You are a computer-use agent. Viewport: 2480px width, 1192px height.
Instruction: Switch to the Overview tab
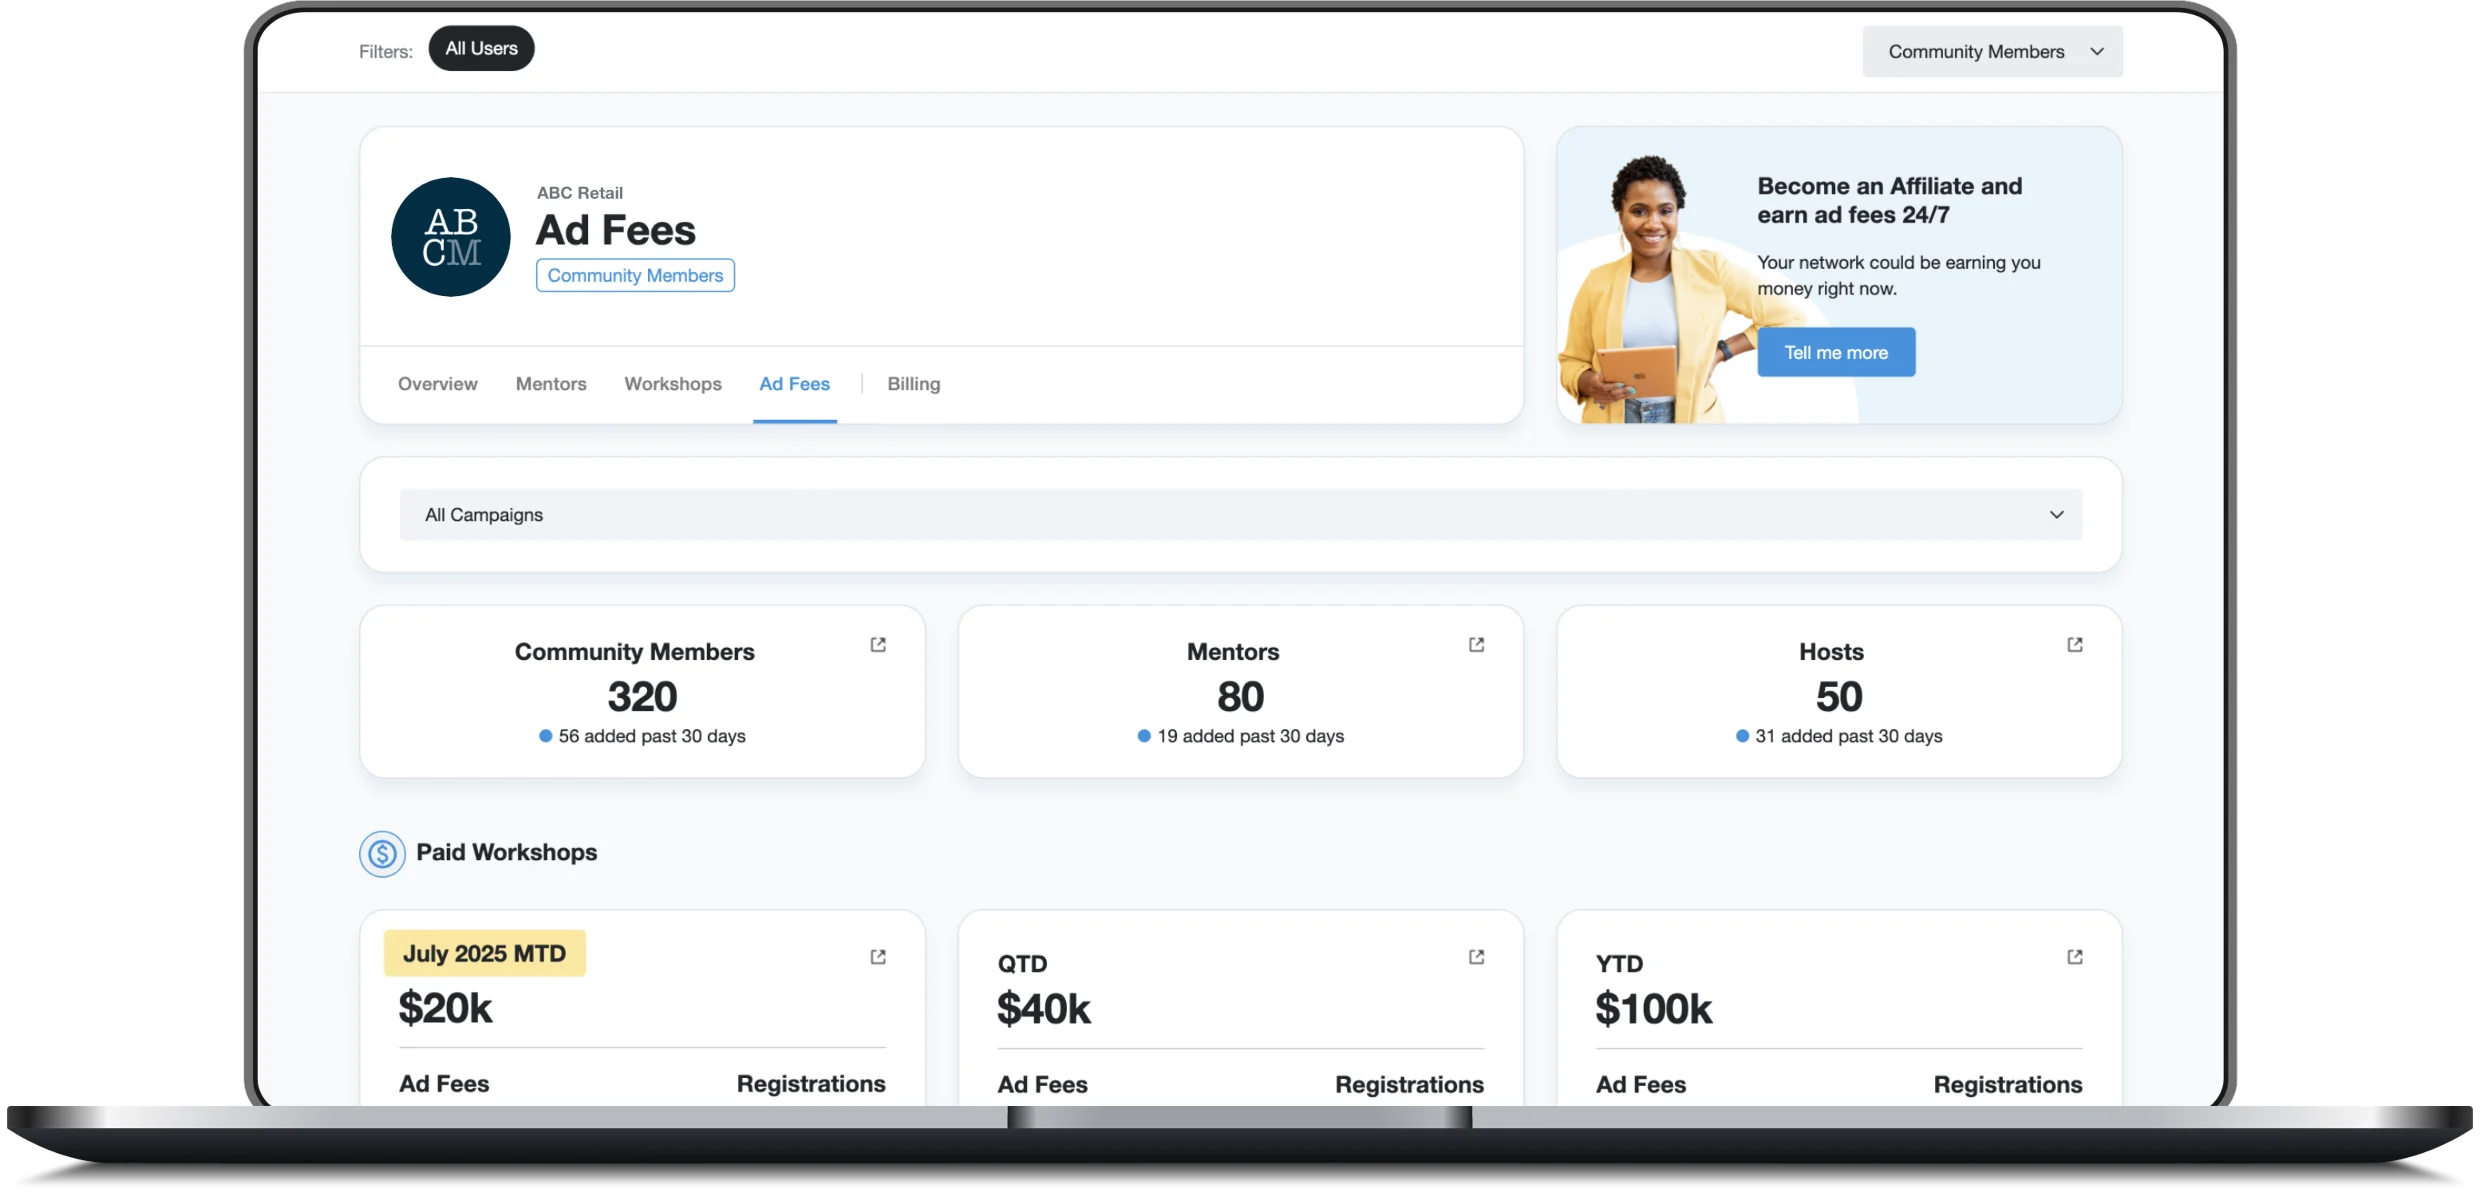tap(437, 384)
